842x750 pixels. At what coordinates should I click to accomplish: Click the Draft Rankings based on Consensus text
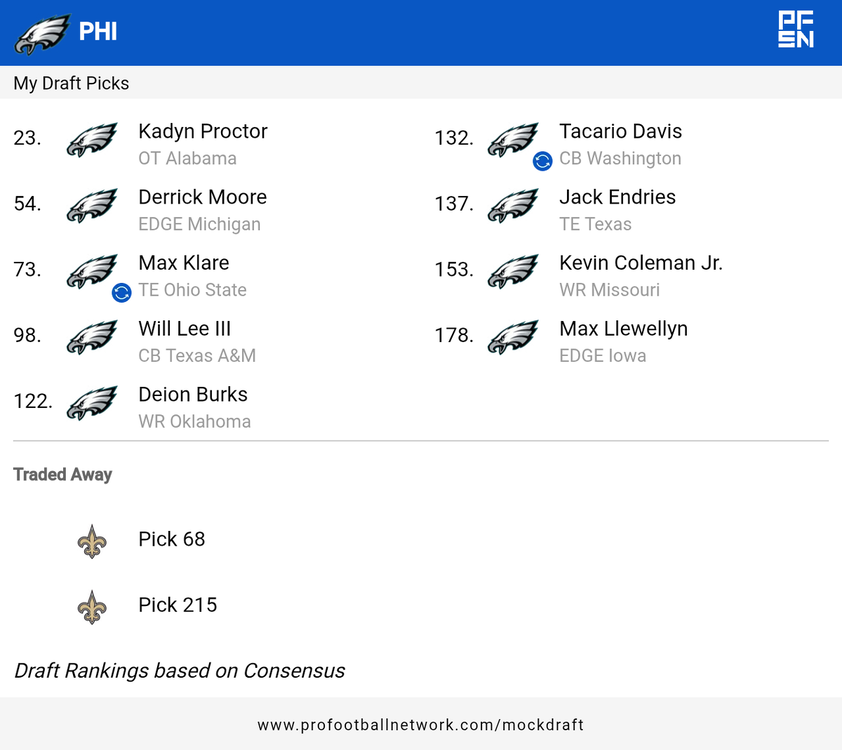pyautogui.click(x=180, y=670)
